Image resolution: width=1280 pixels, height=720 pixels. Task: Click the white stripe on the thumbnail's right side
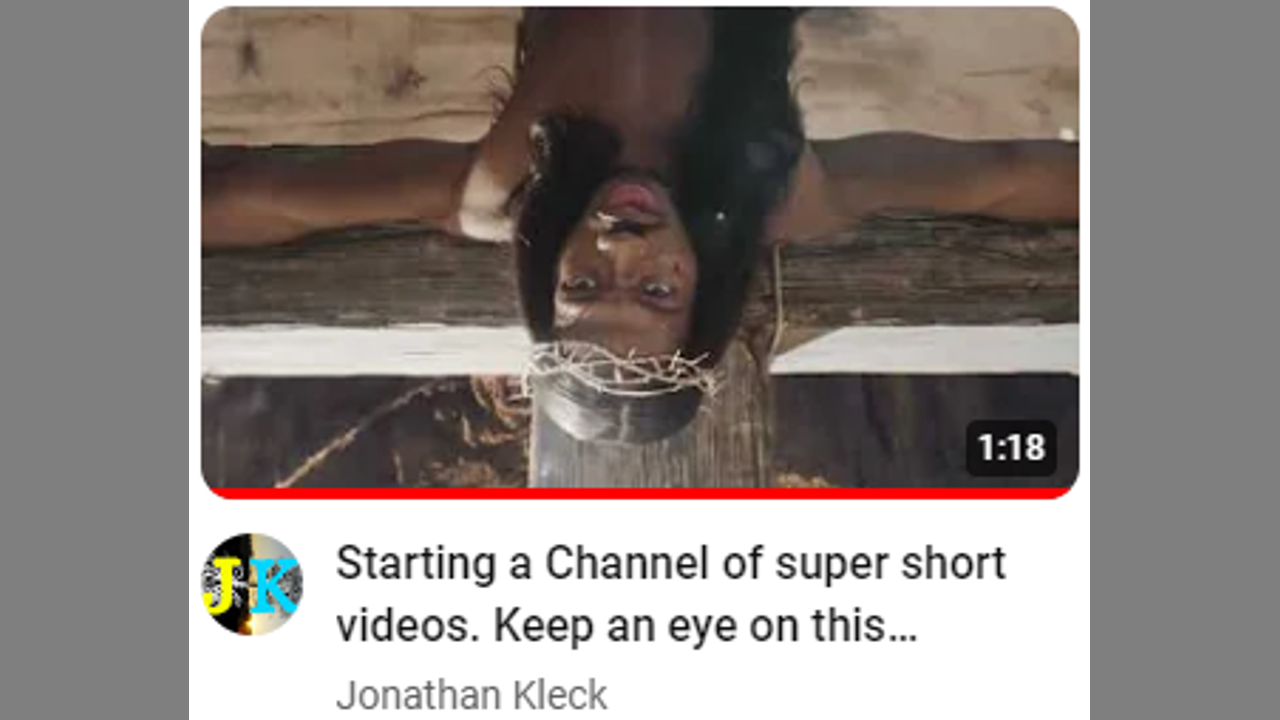pyautogui.click(x=925, y=350)
